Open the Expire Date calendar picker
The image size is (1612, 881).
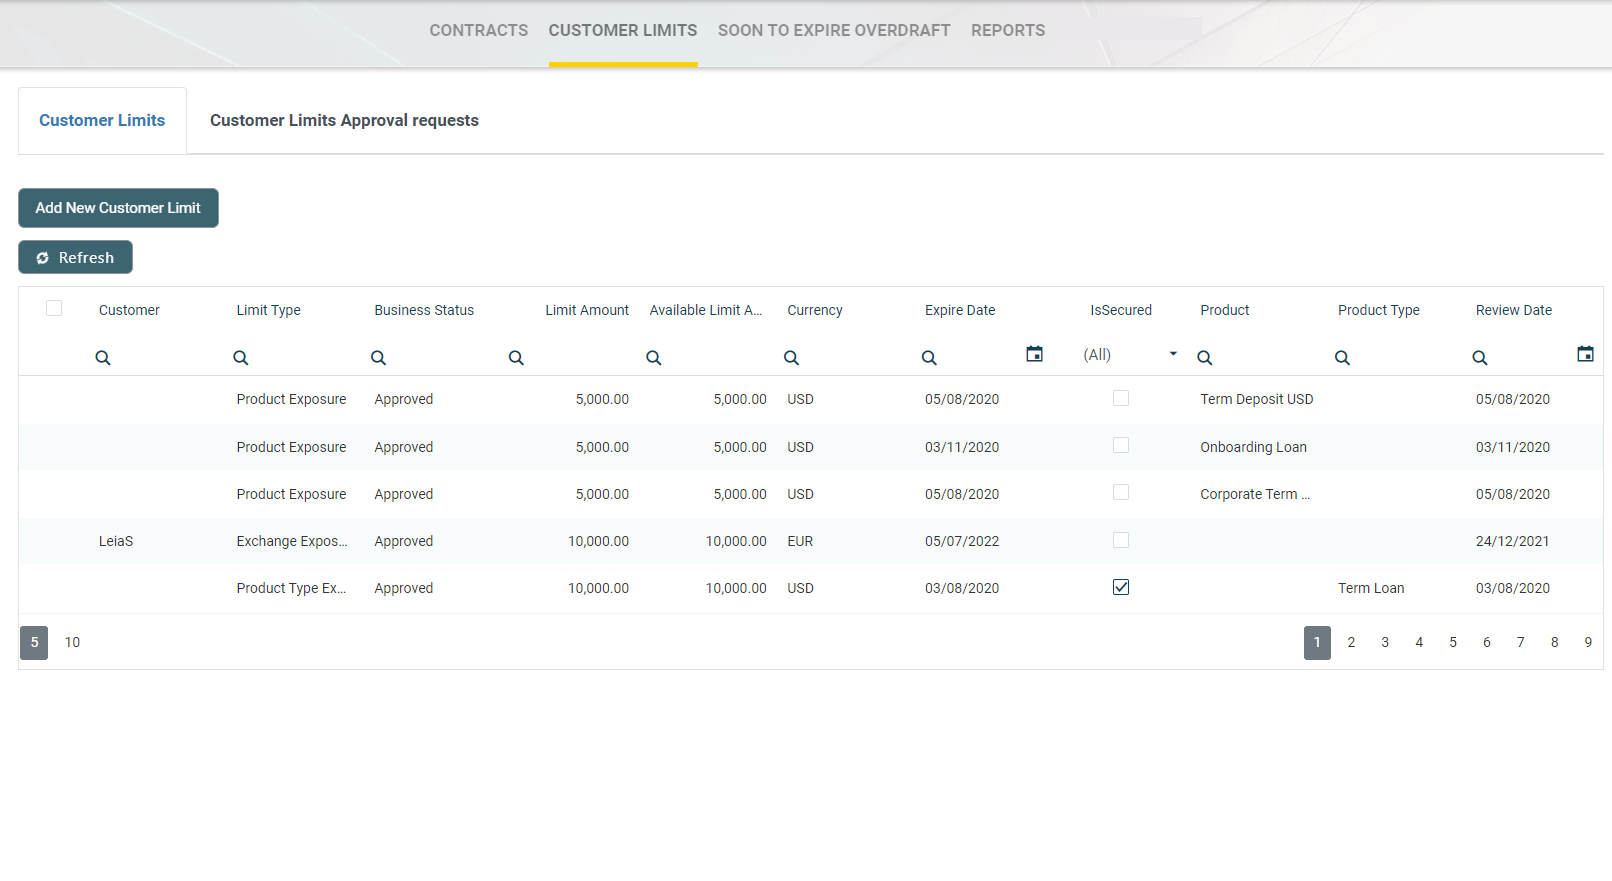pos(1034,354)
